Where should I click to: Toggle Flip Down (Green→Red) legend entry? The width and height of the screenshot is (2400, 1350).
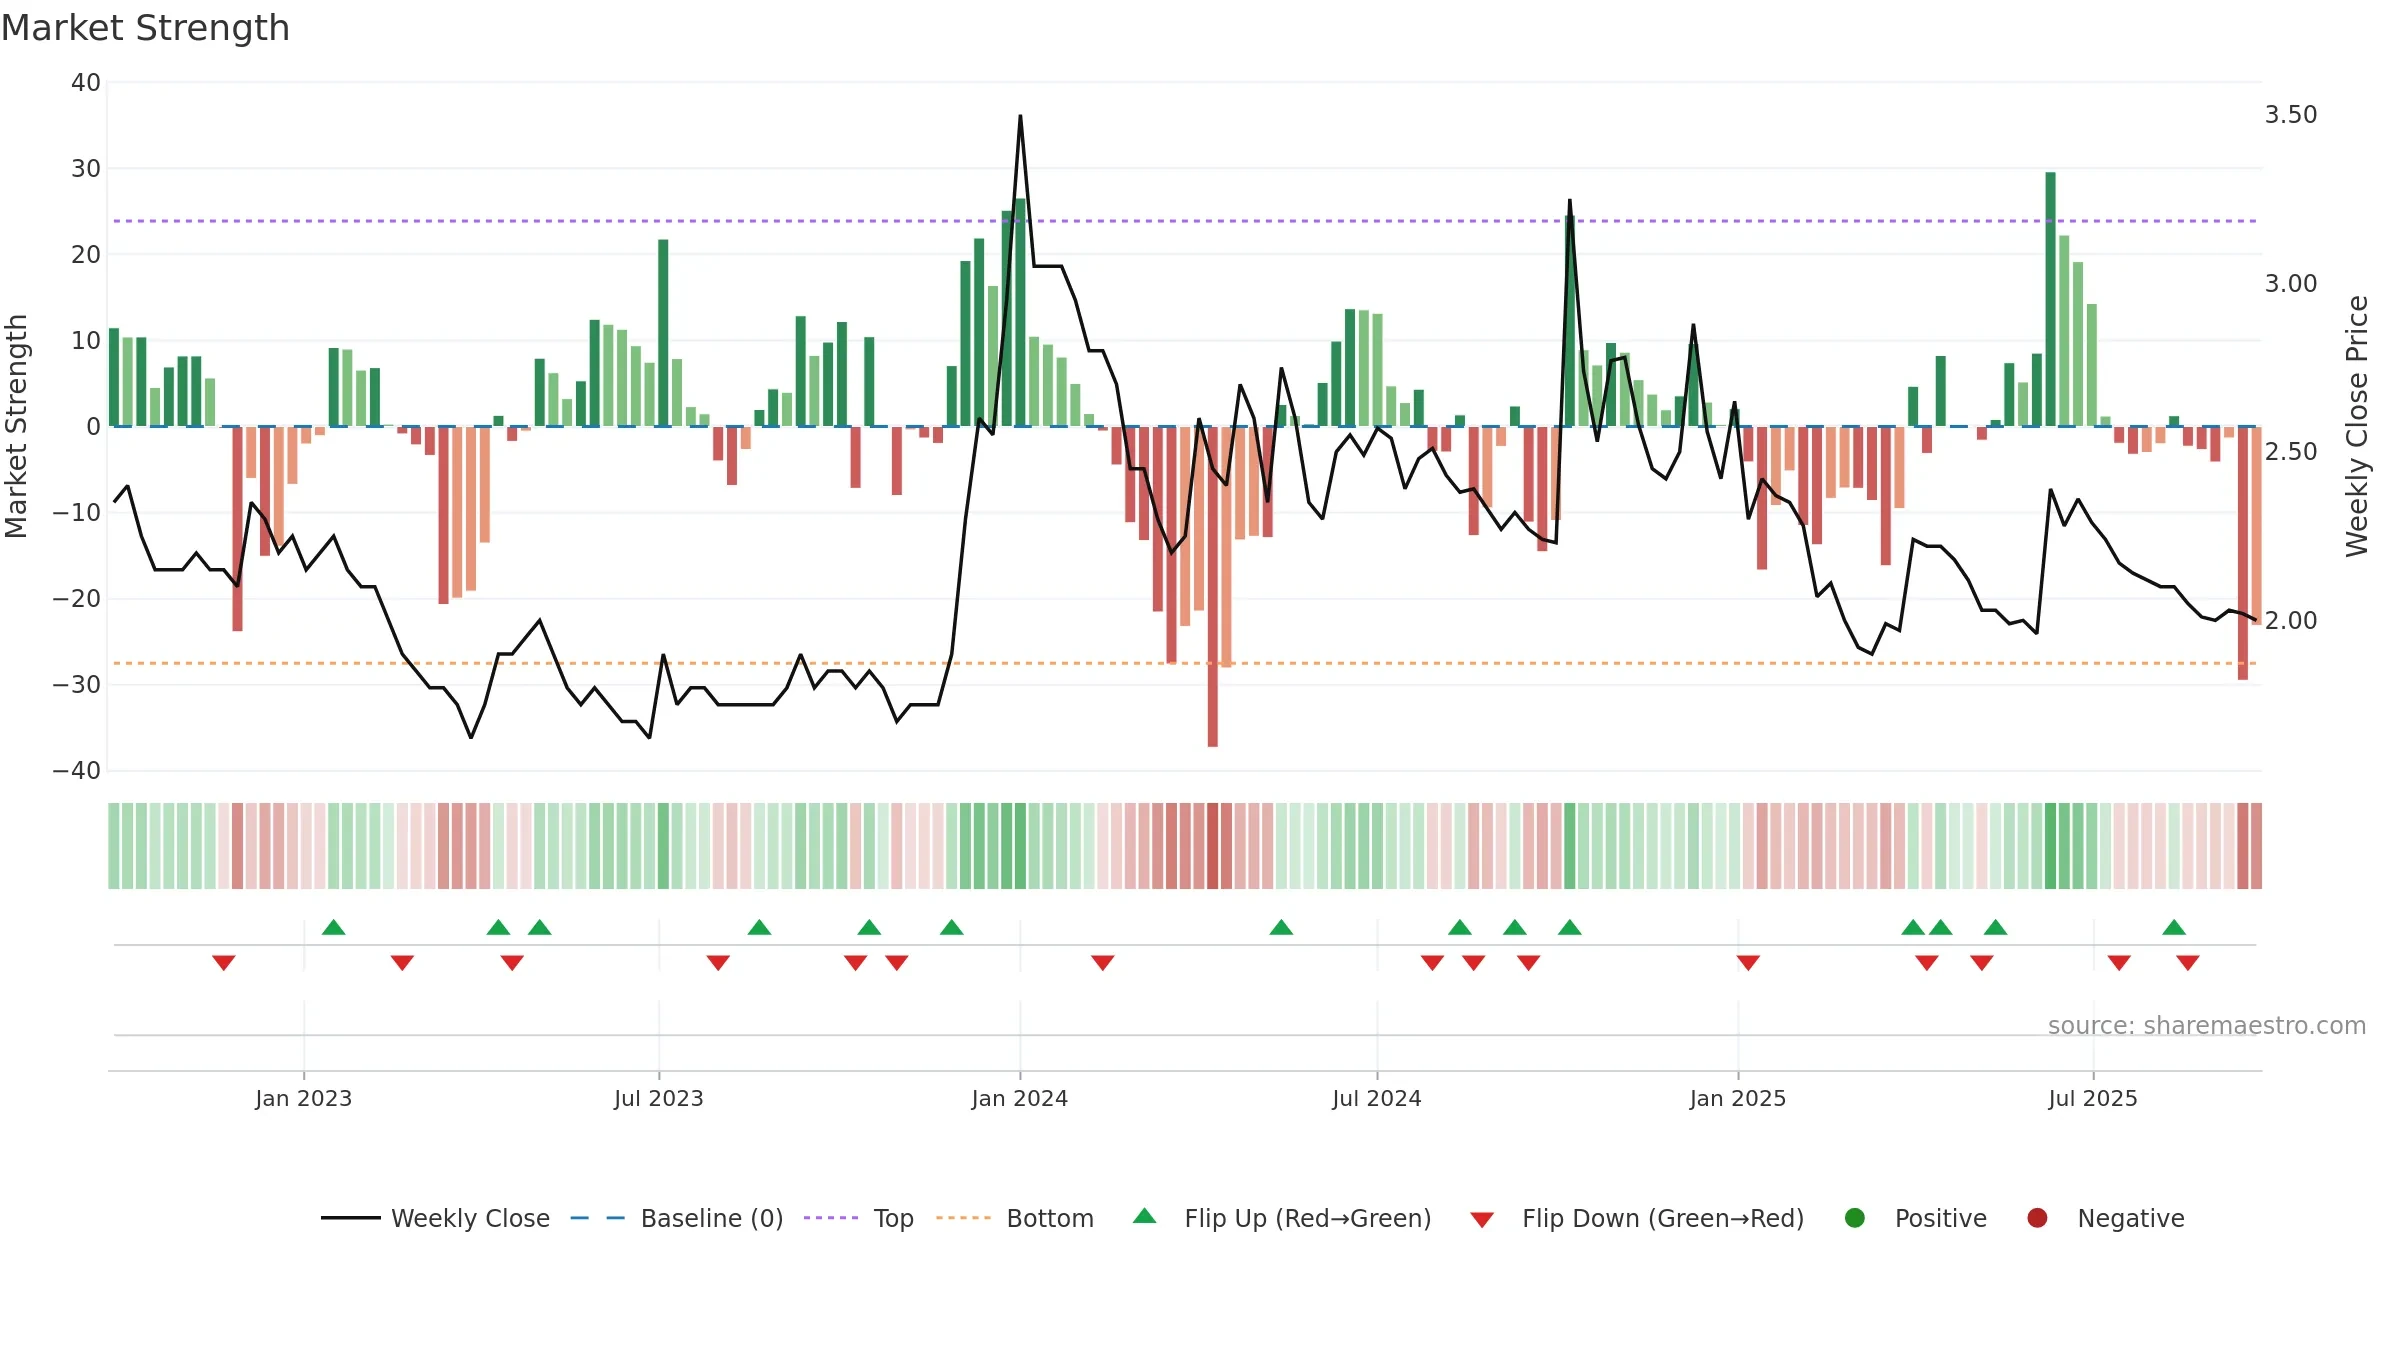[x=1637, y=1218]
